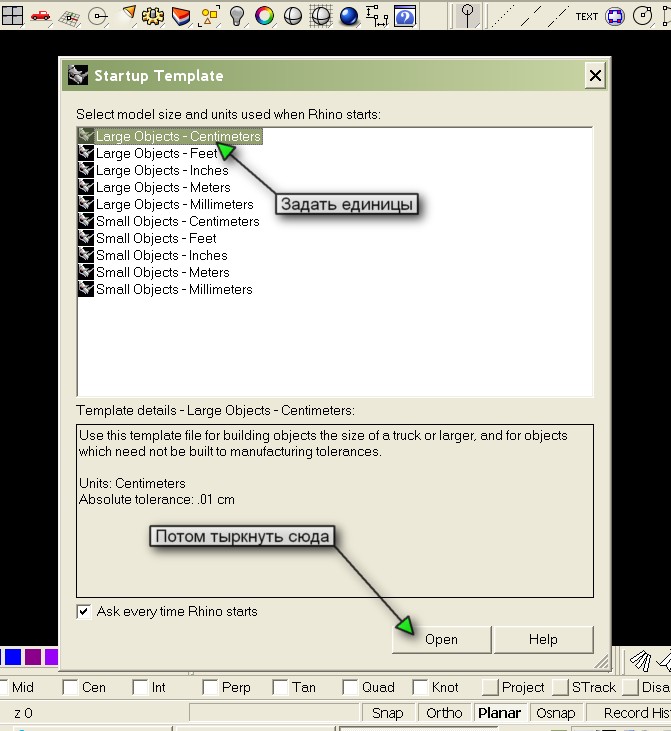Image resolution: width=671 pixels, height=731 pixels.
Task: Select the dotted line tool
Action: pos(503,15)
